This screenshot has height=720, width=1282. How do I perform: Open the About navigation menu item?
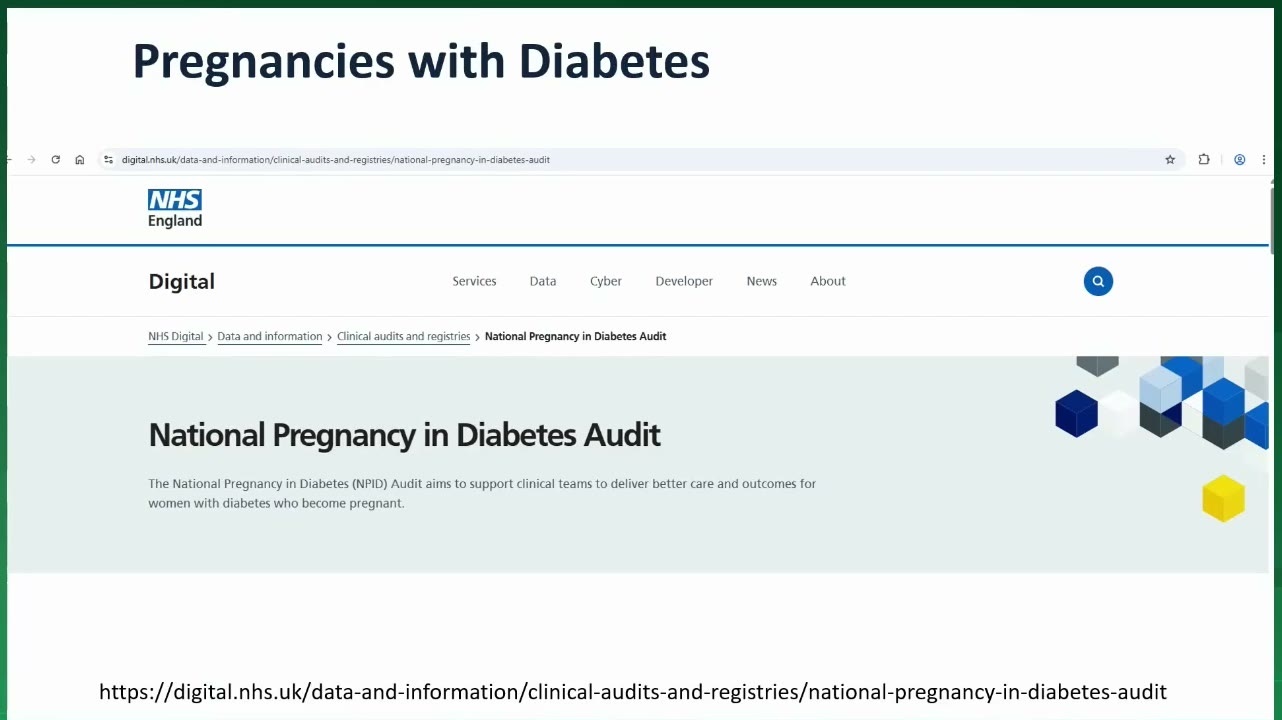click(x=828, y=281)
